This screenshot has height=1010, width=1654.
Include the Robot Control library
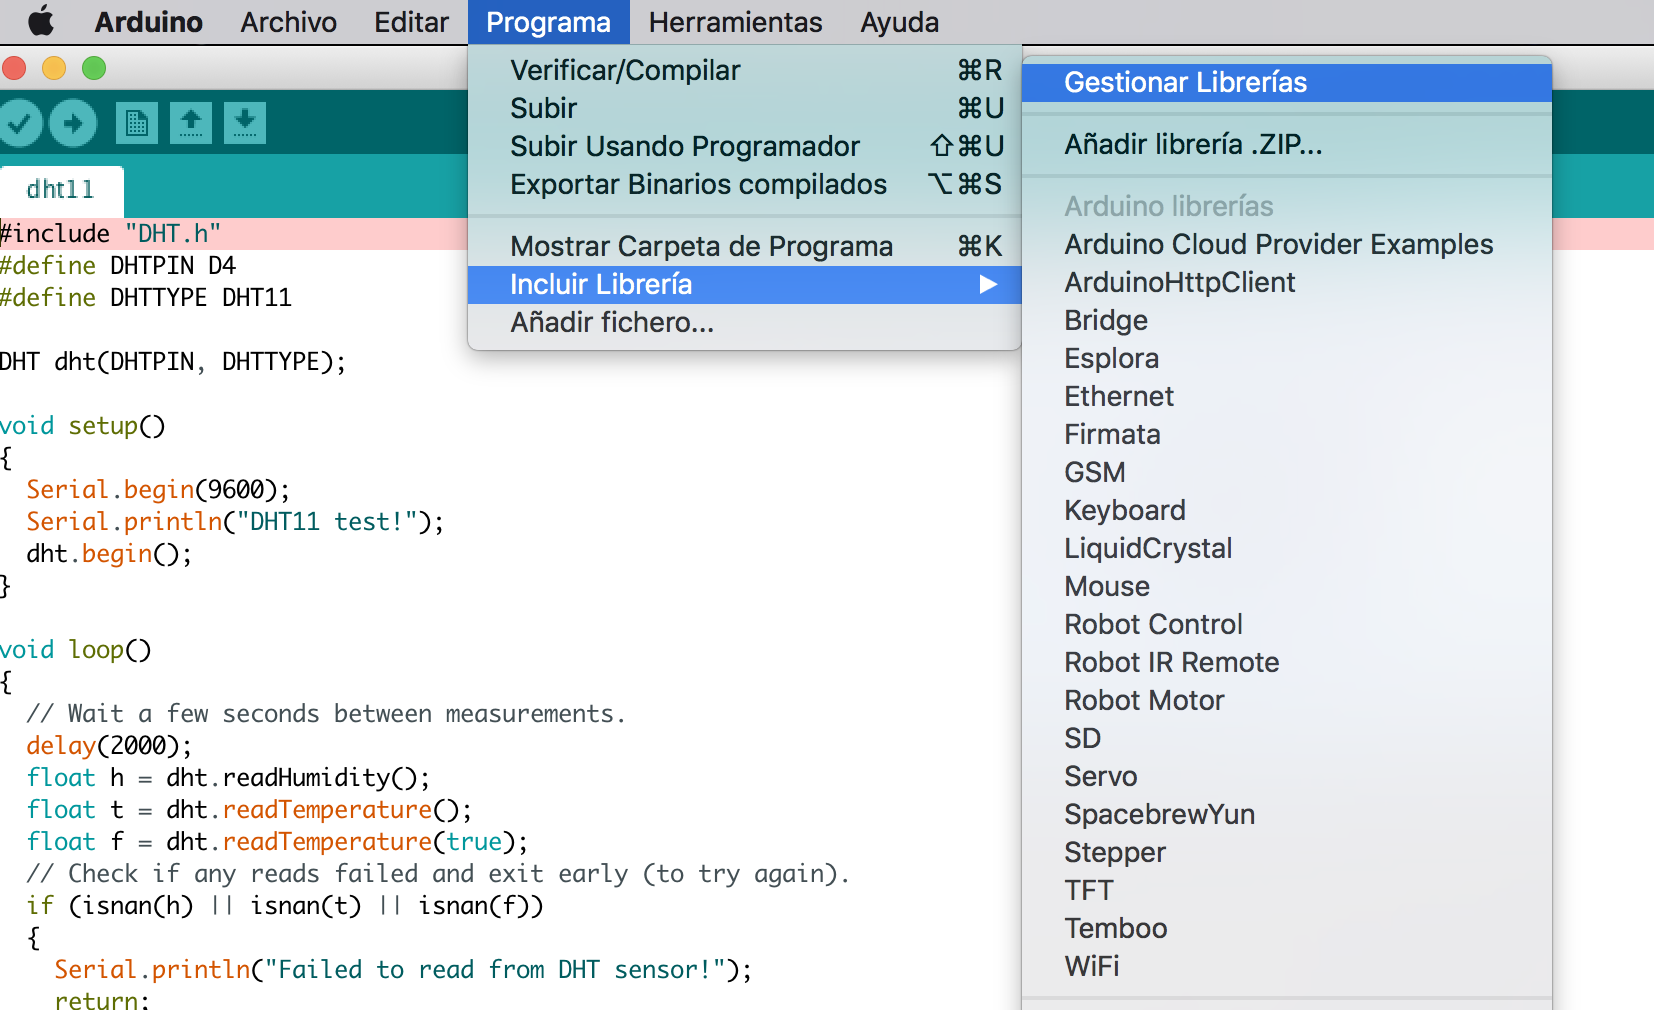1287,624
